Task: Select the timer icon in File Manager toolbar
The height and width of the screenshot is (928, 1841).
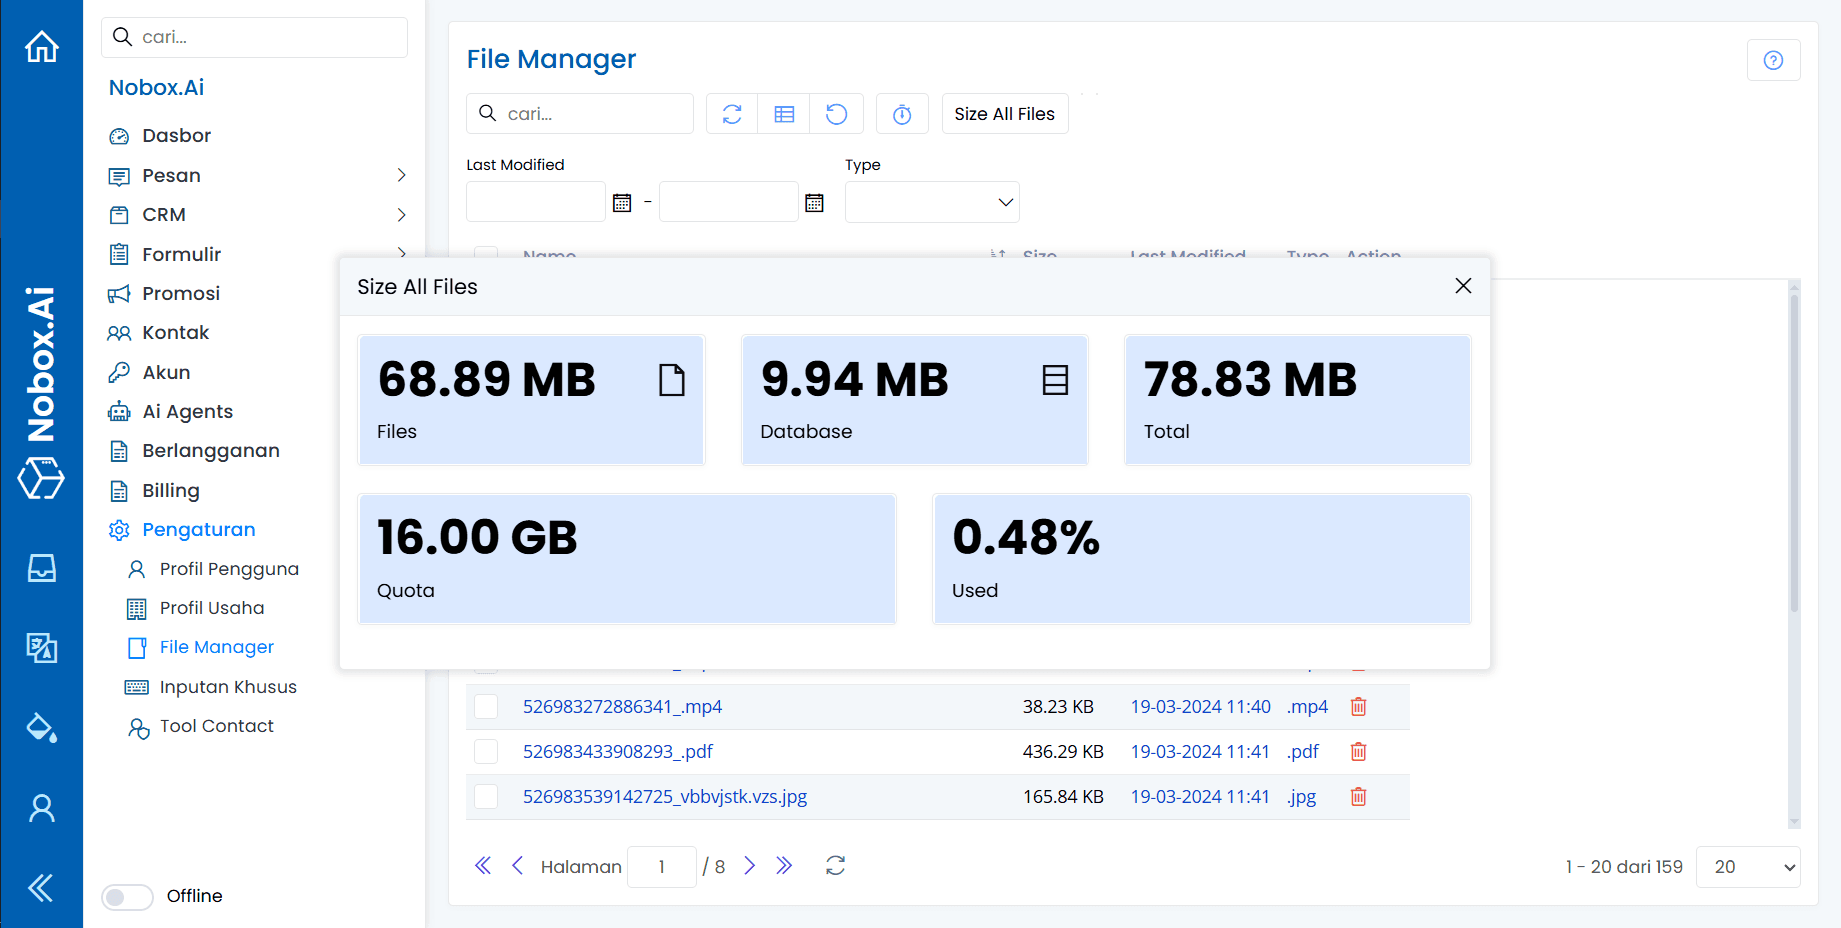Action: (901, 113)
